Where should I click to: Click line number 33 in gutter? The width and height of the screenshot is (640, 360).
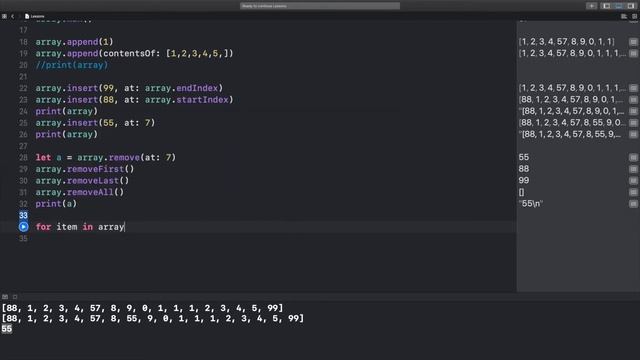(x=23, y=215)
